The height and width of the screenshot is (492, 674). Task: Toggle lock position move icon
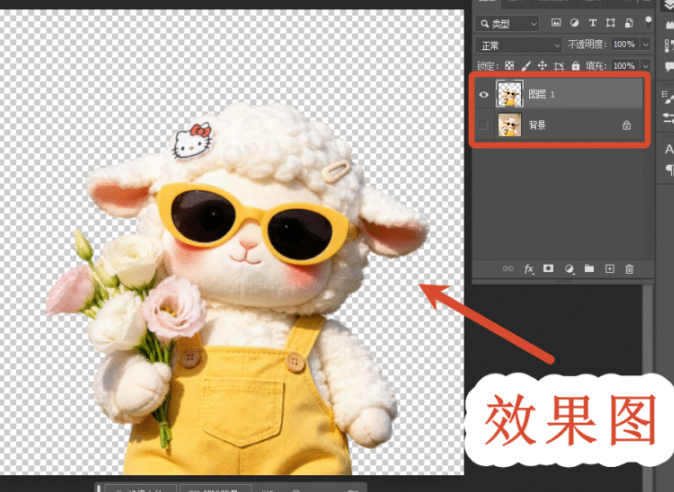click(542, 66)
